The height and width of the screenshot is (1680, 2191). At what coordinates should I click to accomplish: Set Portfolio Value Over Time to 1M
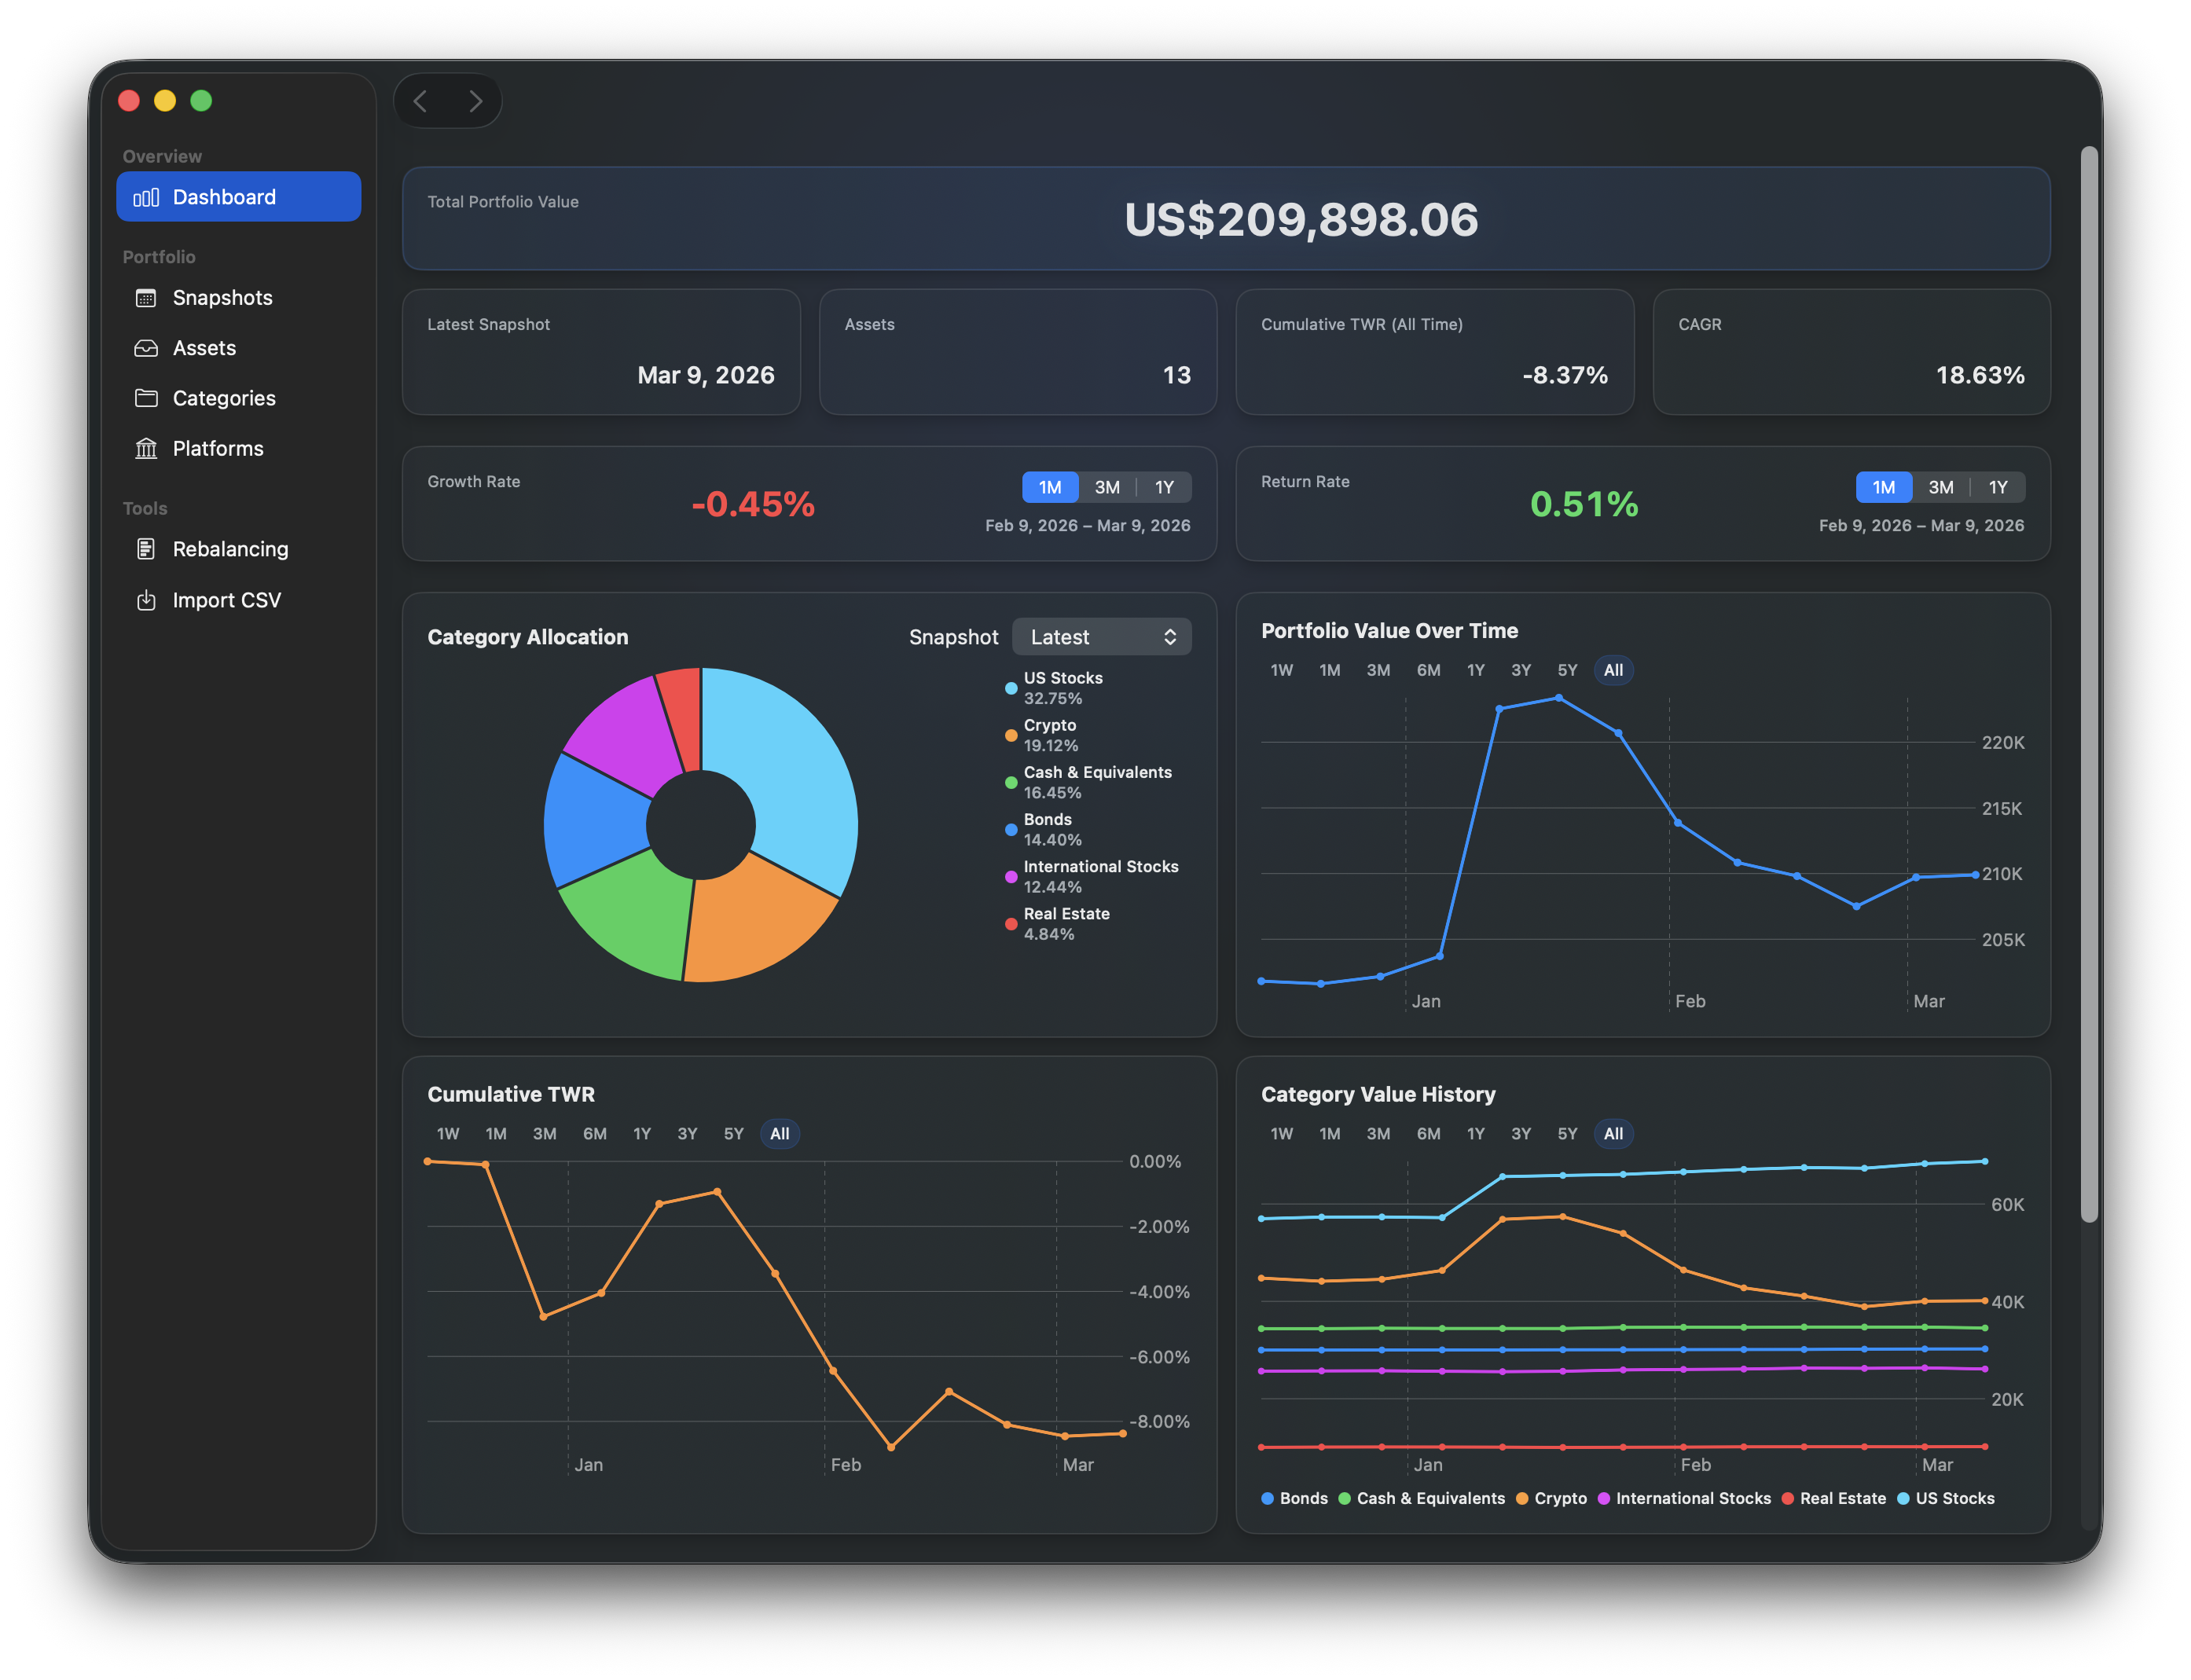(x=1330, y=670)
